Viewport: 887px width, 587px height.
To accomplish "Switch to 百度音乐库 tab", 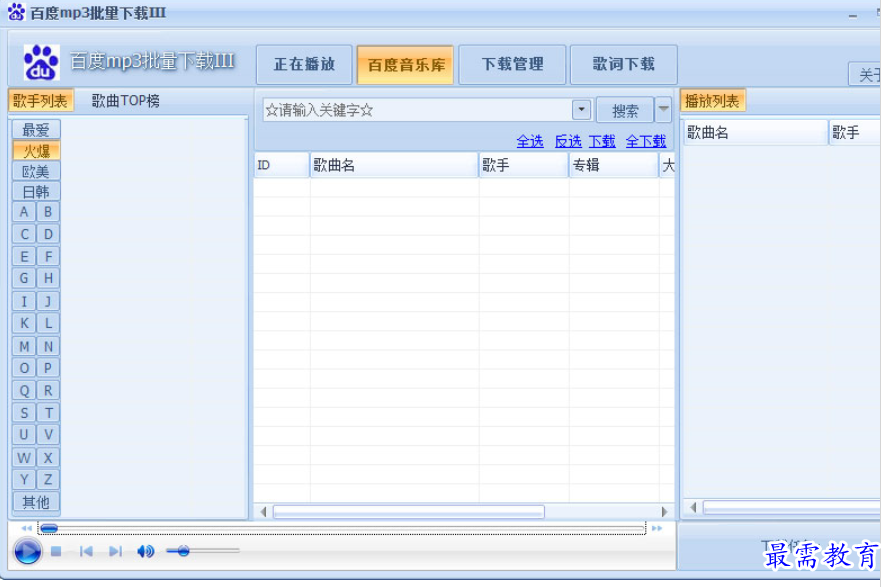I will 406,64.
